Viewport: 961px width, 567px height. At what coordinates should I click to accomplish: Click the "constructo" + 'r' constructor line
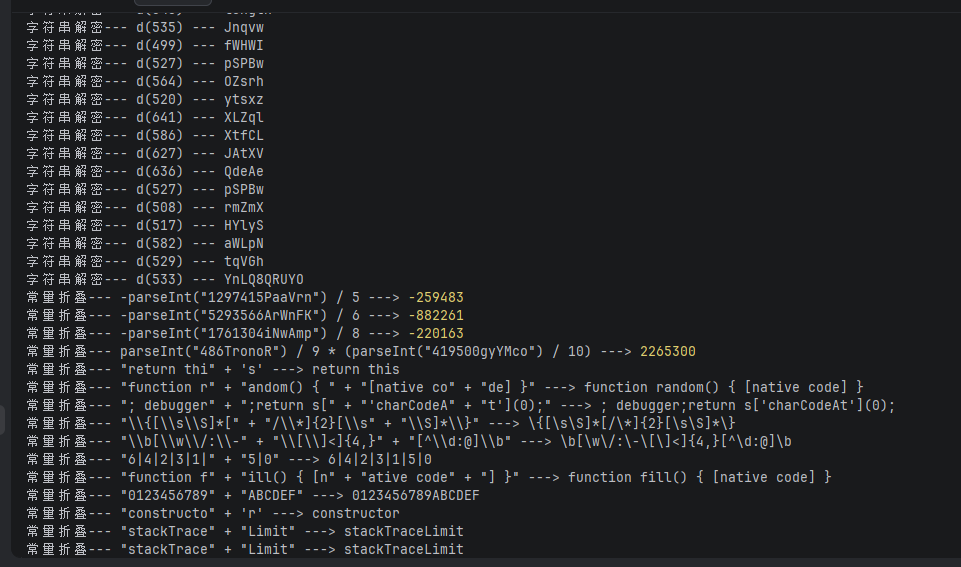(x=213, y=513)
